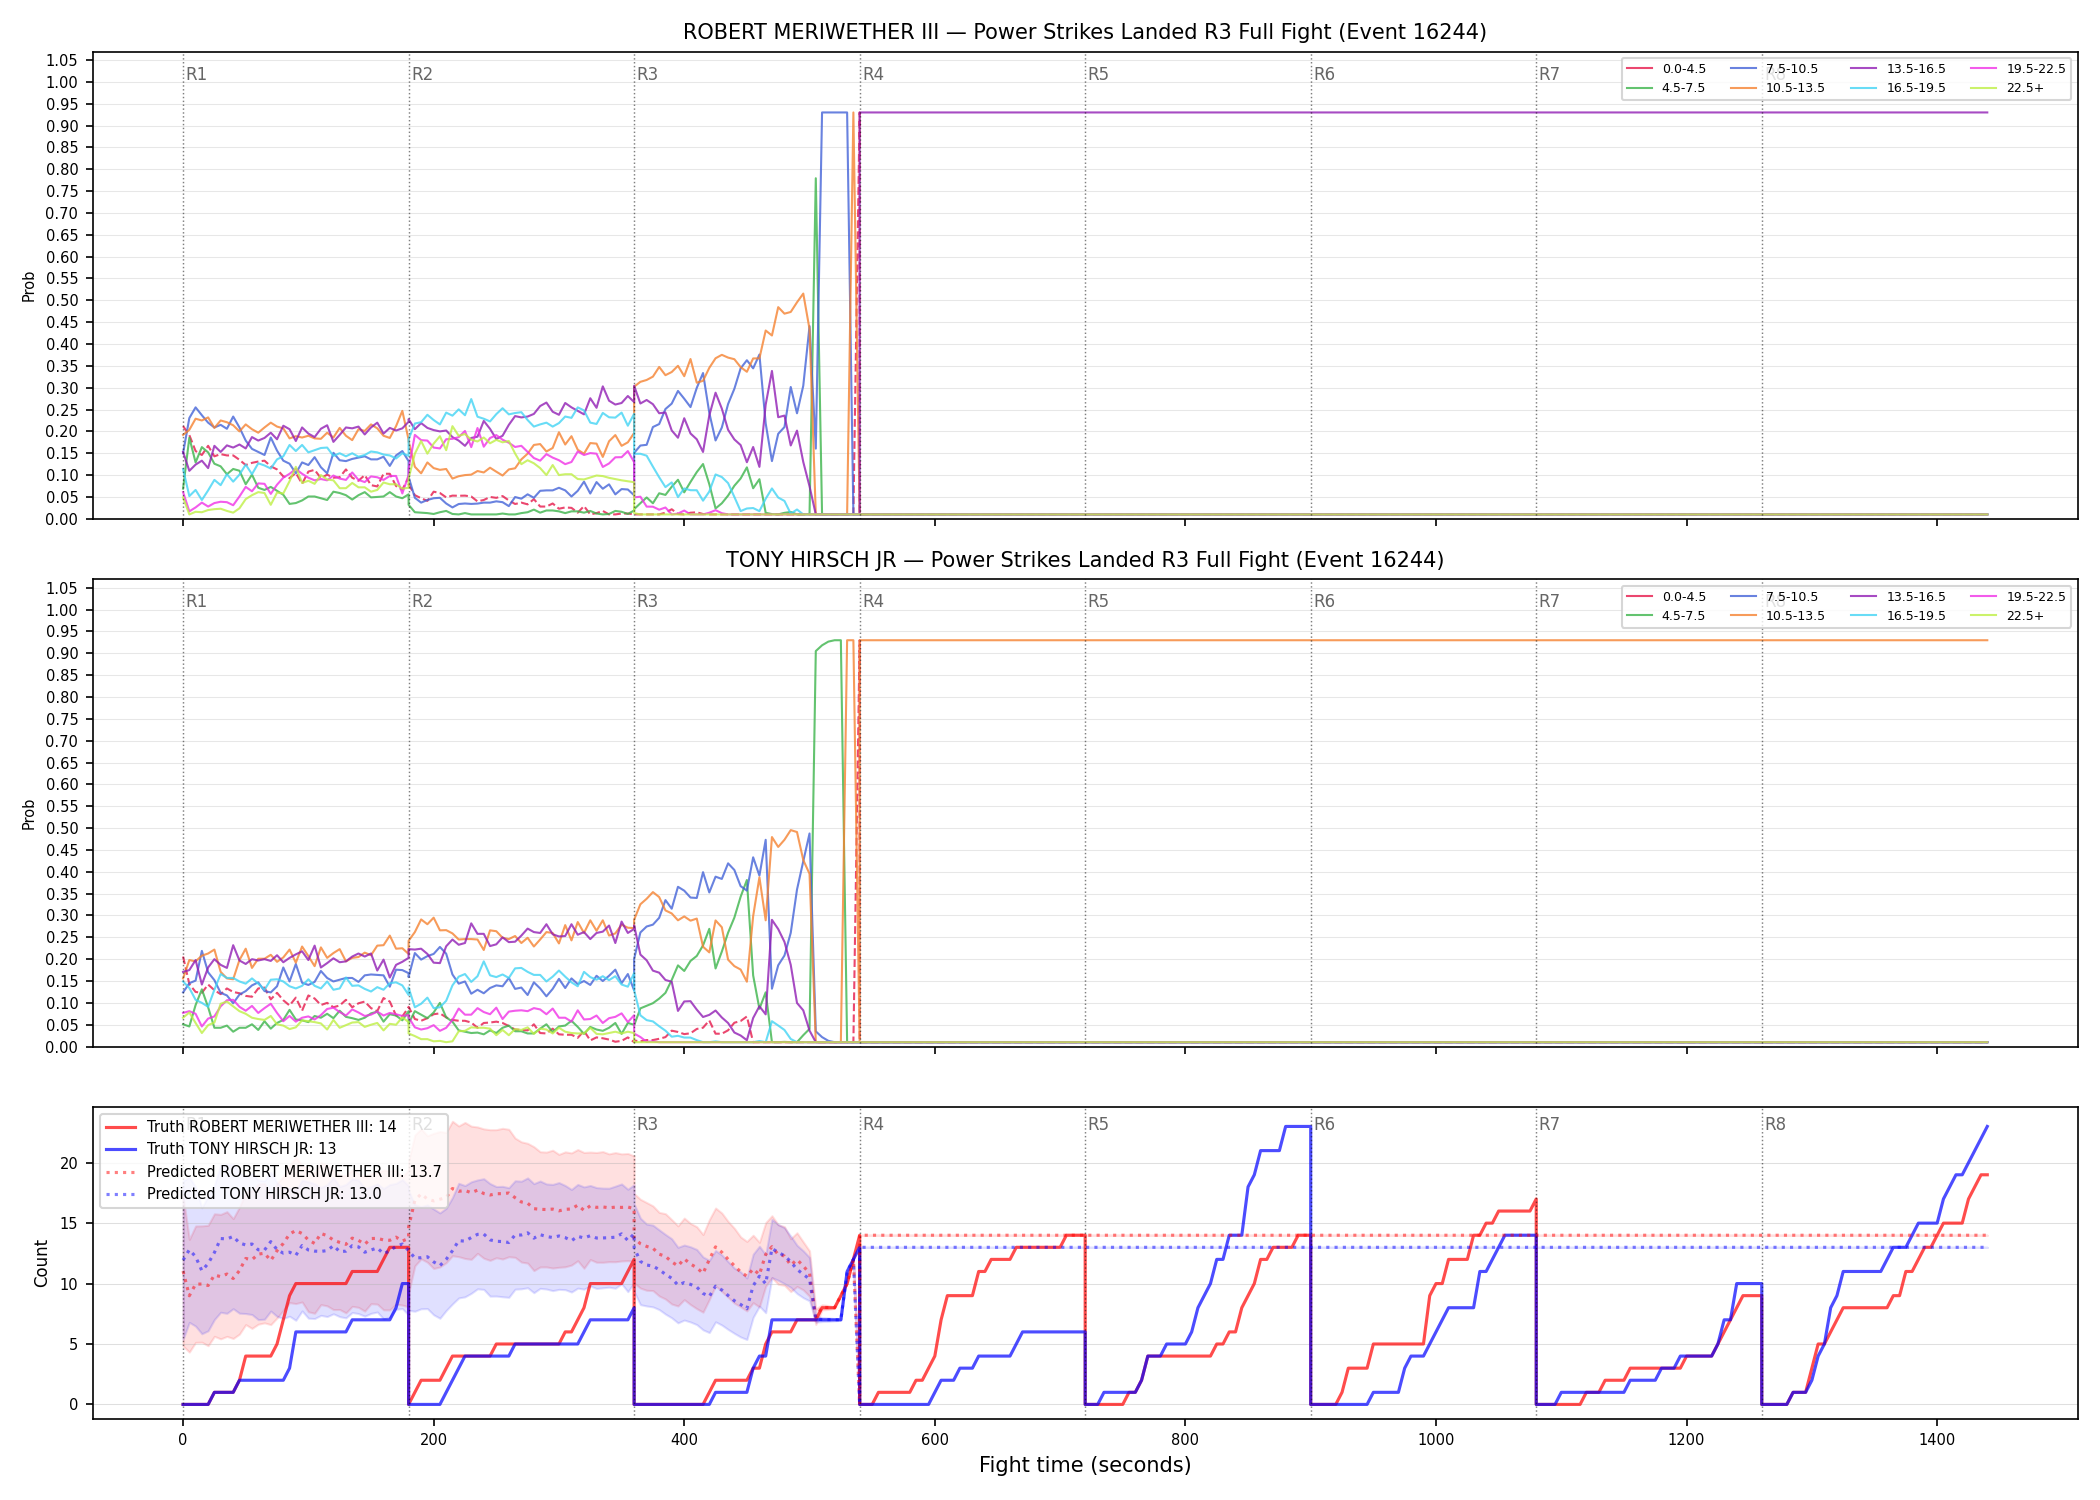This screenshot has height=1500, width=2100.
Task: Pick '13.5-16.5' legend entry in Hirsch chart
Action: 1899,597
